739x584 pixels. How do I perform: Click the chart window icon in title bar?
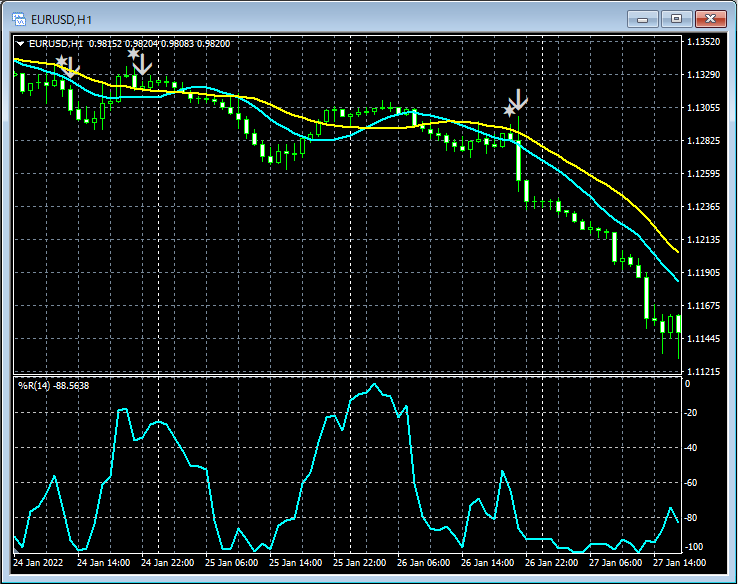(x=17, y=18)
